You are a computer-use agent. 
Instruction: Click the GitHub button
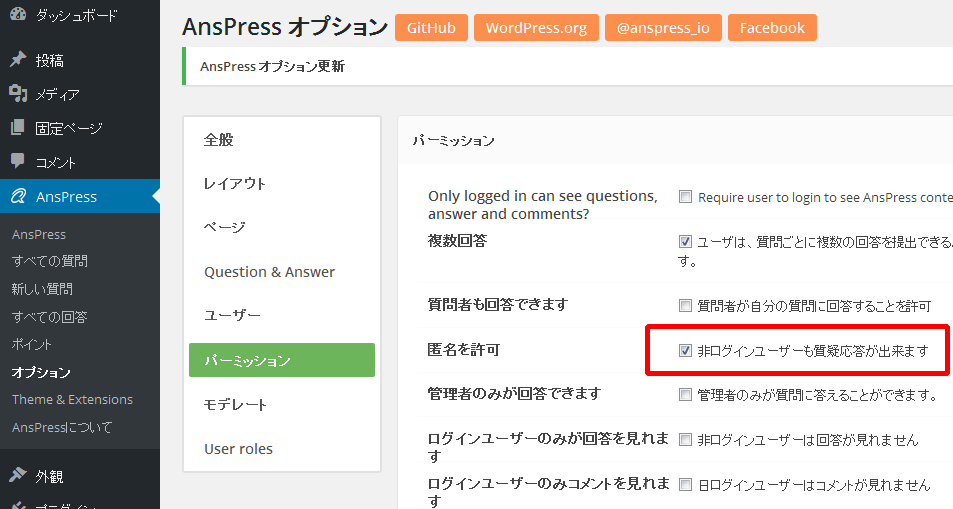432,27
